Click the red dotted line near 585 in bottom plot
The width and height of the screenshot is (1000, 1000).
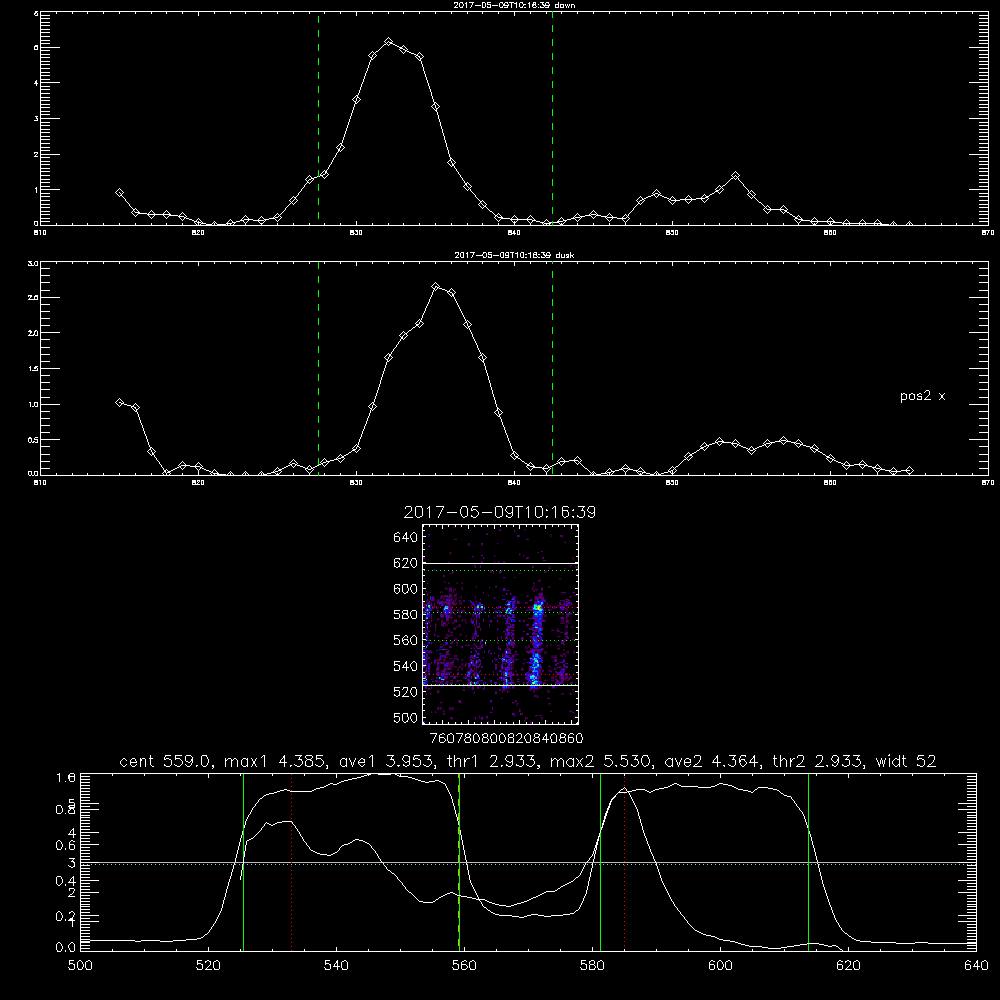coord(624,862)
